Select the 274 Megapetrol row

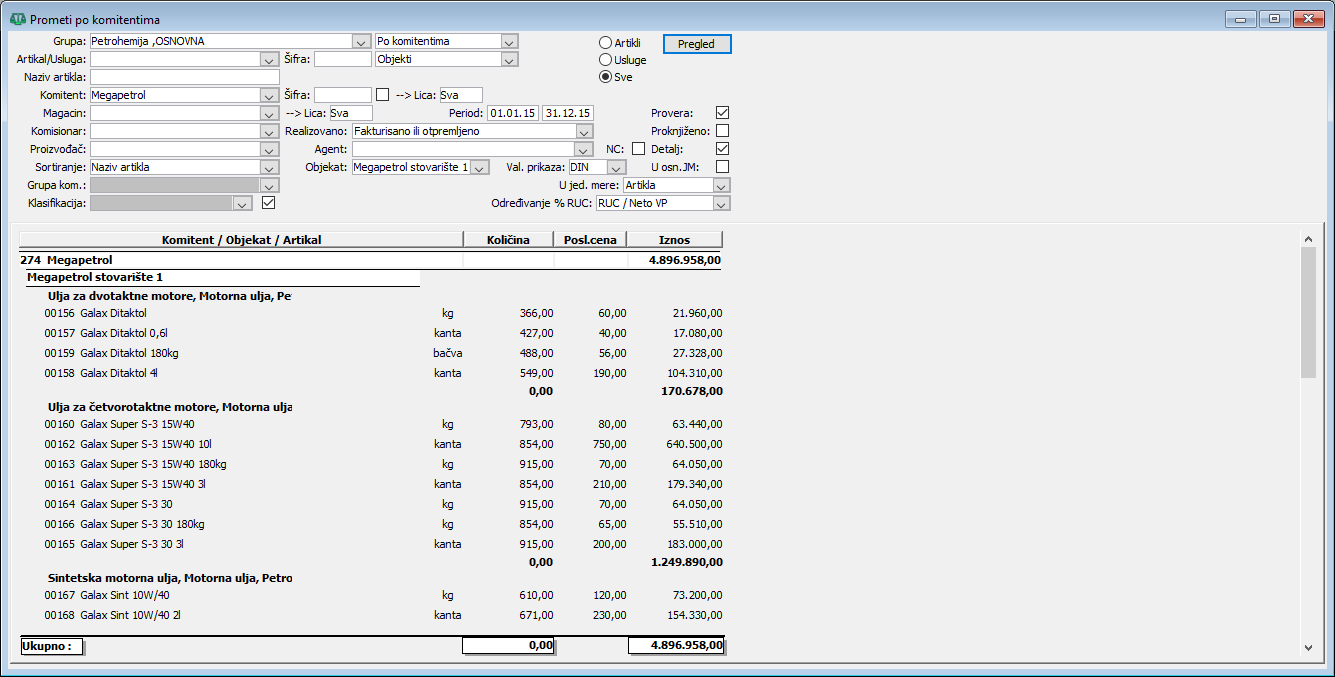[x=371, y=260]
